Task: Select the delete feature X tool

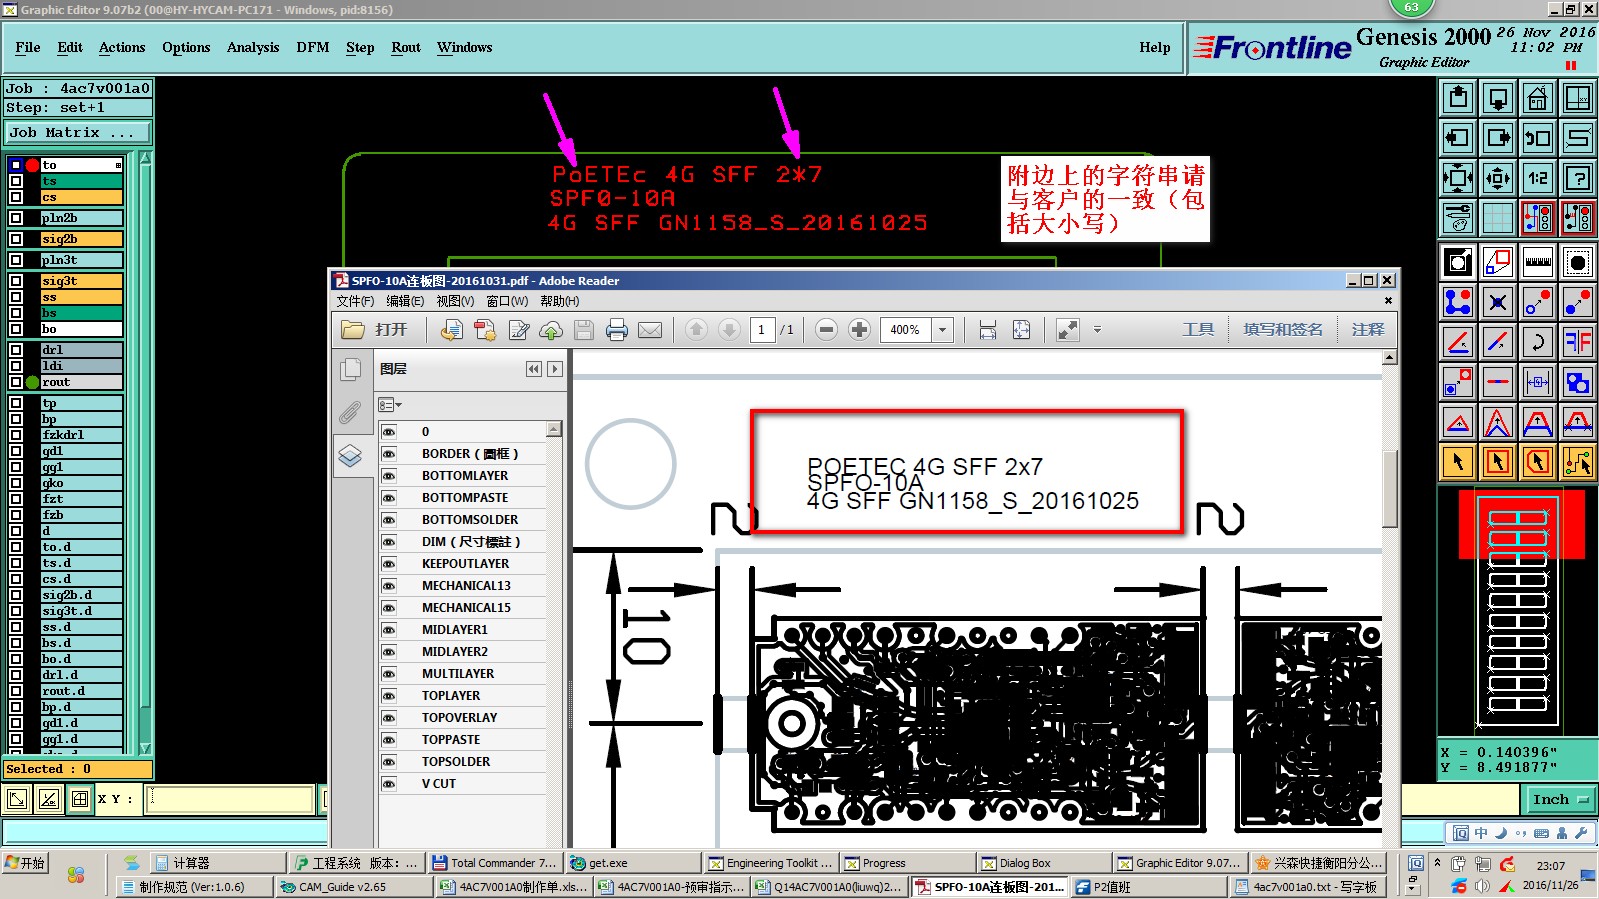Action: [x=1497, y=302]
